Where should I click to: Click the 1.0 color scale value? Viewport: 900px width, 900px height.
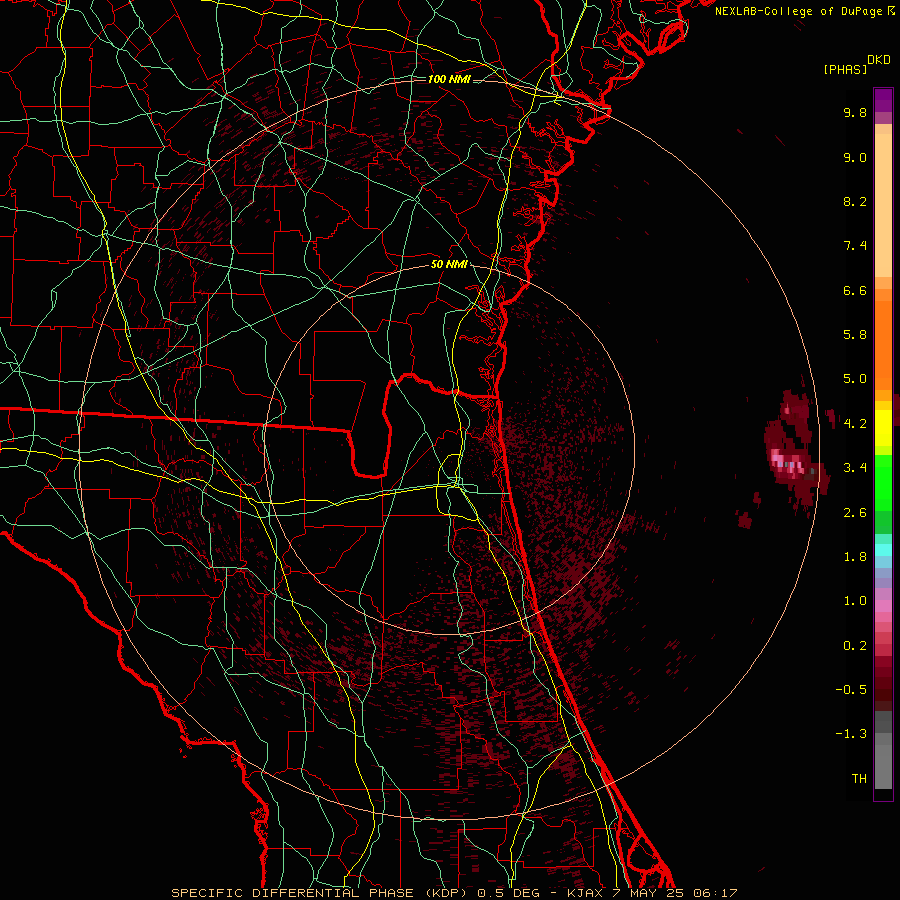pyautogui.click(x=855, y=601)
